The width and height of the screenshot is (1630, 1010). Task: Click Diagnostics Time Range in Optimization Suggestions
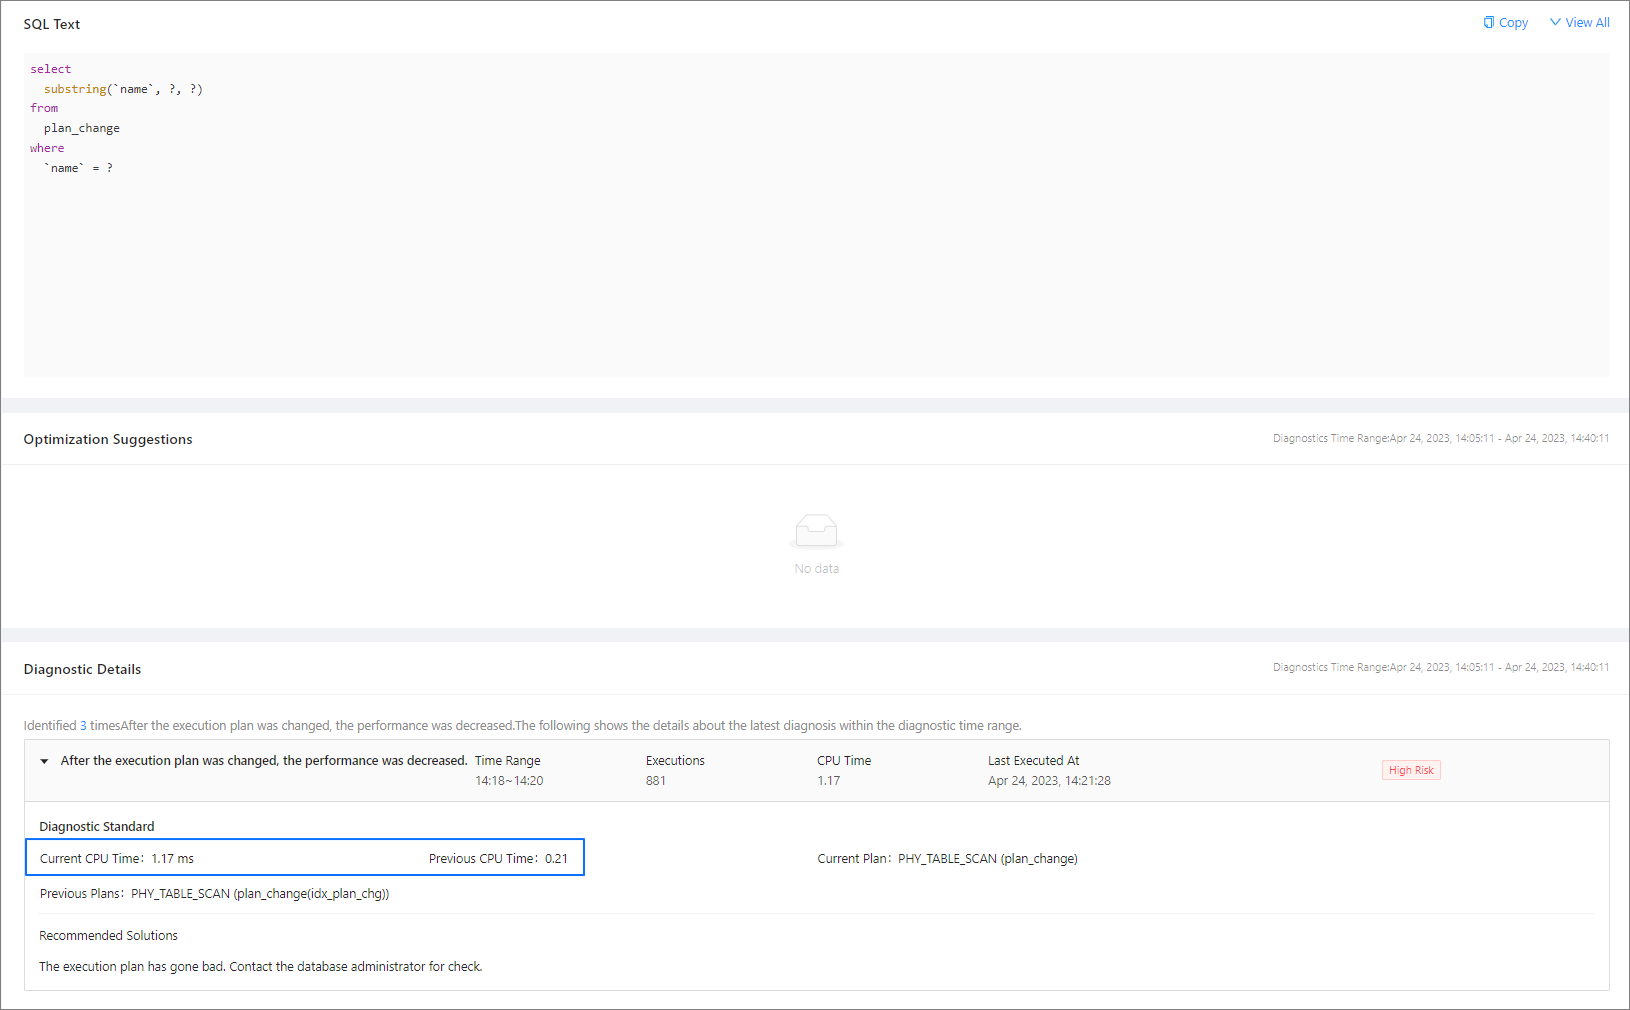[1440, 438]
